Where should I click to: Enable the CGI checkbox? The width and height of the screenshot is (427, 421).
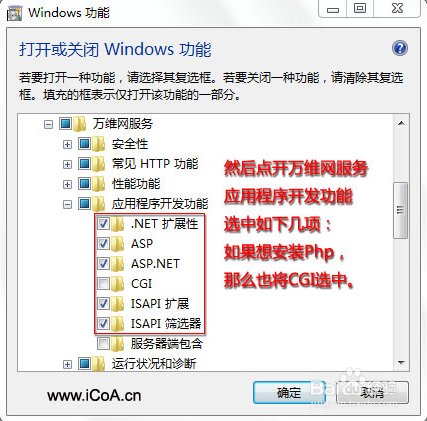[x=103, y=284]
